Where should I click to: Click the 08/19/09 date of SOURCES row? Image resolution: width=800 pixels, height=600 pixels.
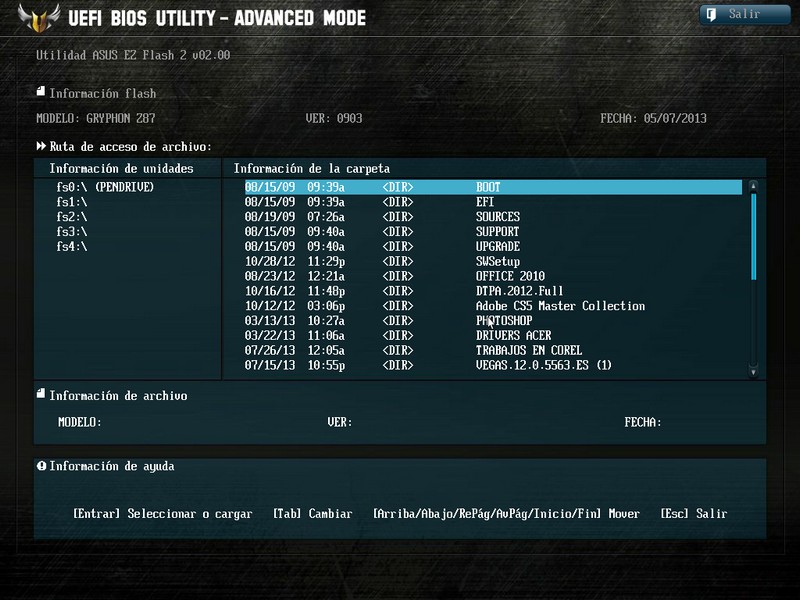(269, 217)
